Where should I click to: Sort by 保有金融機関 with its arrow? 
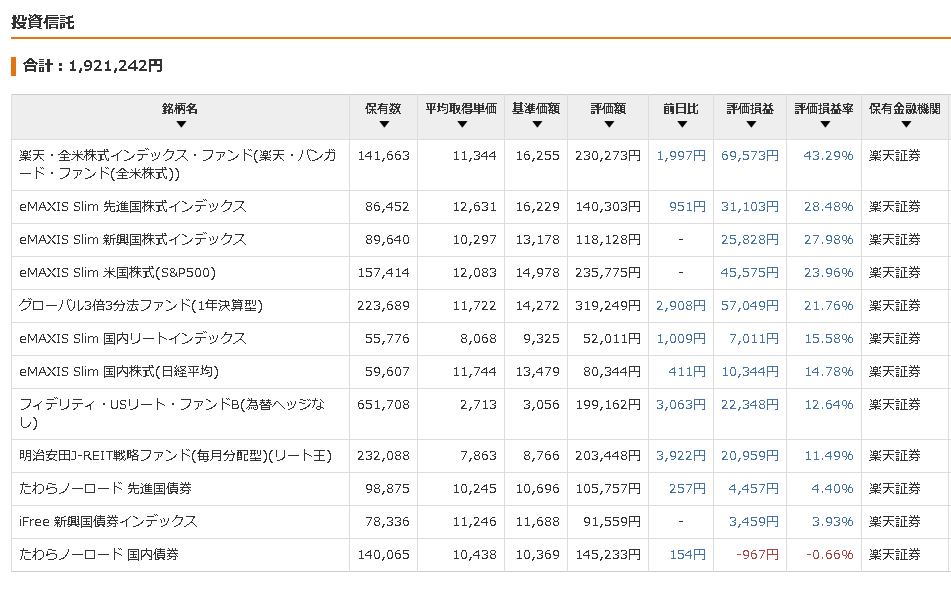[906, 124]
